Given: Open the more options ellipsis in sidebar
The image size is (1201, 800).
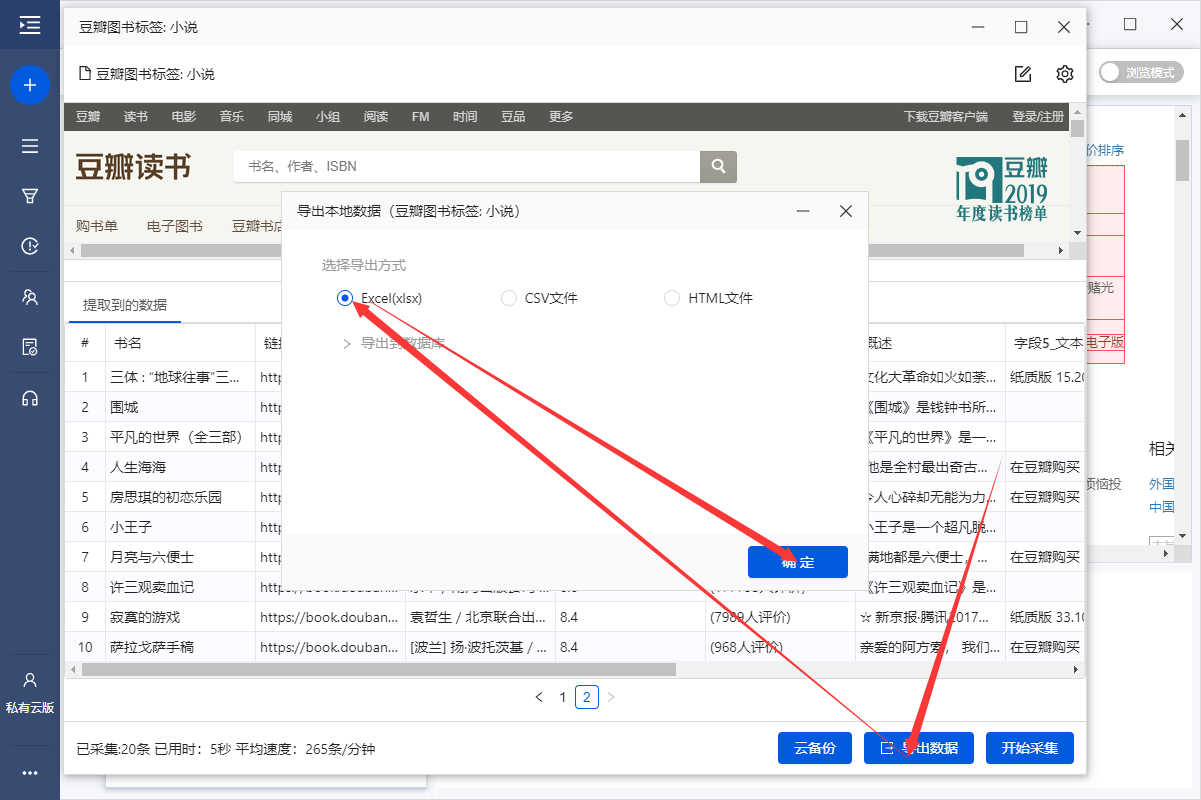Looking at the screenshot, I should pos(30,773).
